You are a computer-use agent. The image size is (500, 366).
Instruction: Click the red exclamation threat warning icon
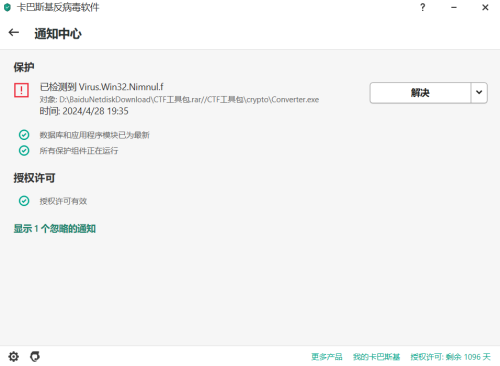(x=21, y=90)
